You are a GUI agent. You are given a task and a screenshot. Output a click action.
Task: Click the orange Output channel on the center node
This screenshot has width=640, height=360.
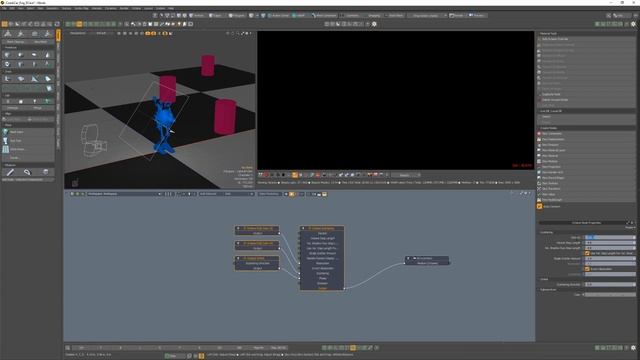point(322,288)
